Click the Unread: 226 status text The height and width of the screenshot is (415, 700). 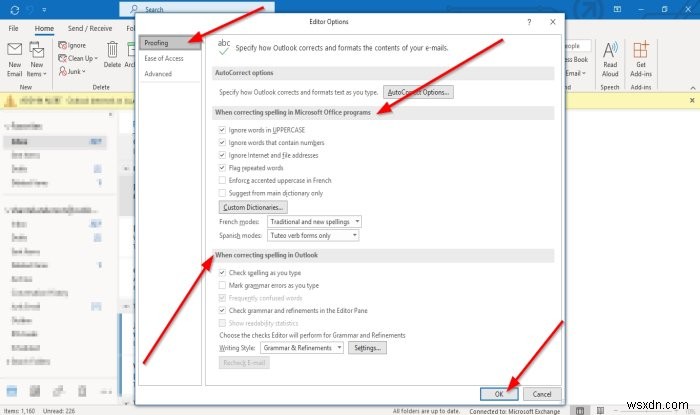(x=59, y=411)
